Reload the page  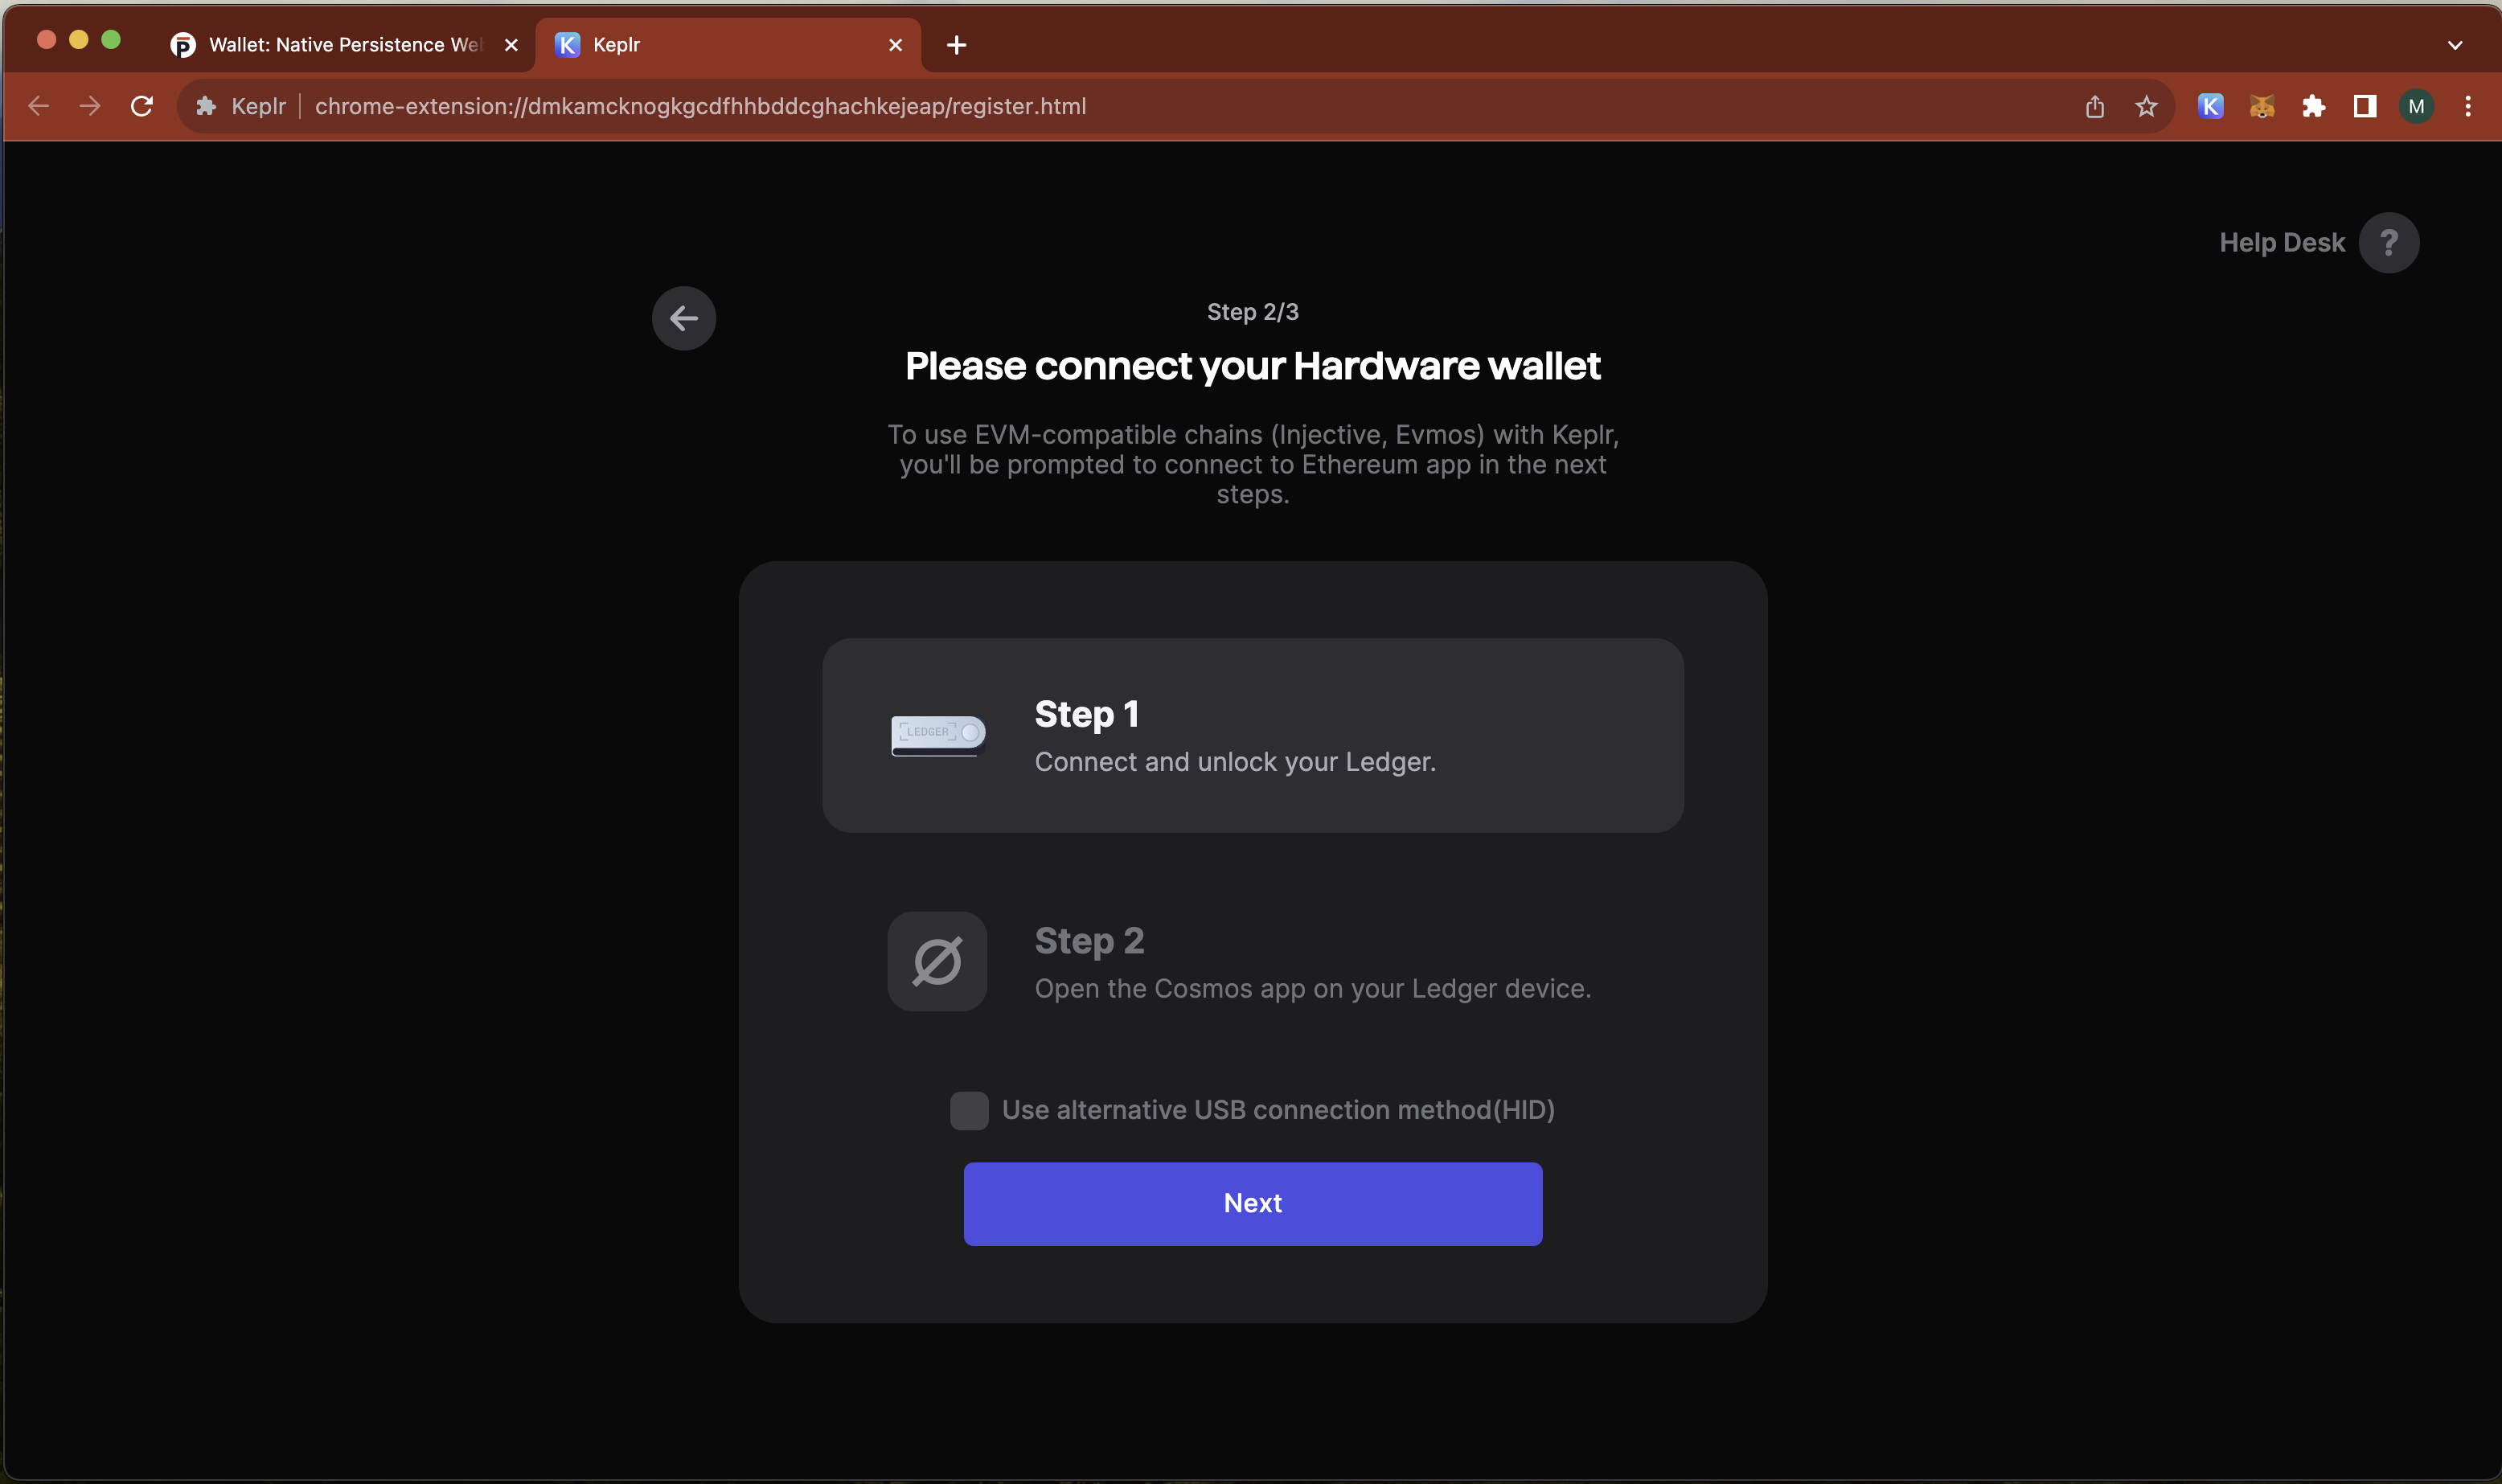click(x=142, y=106)
